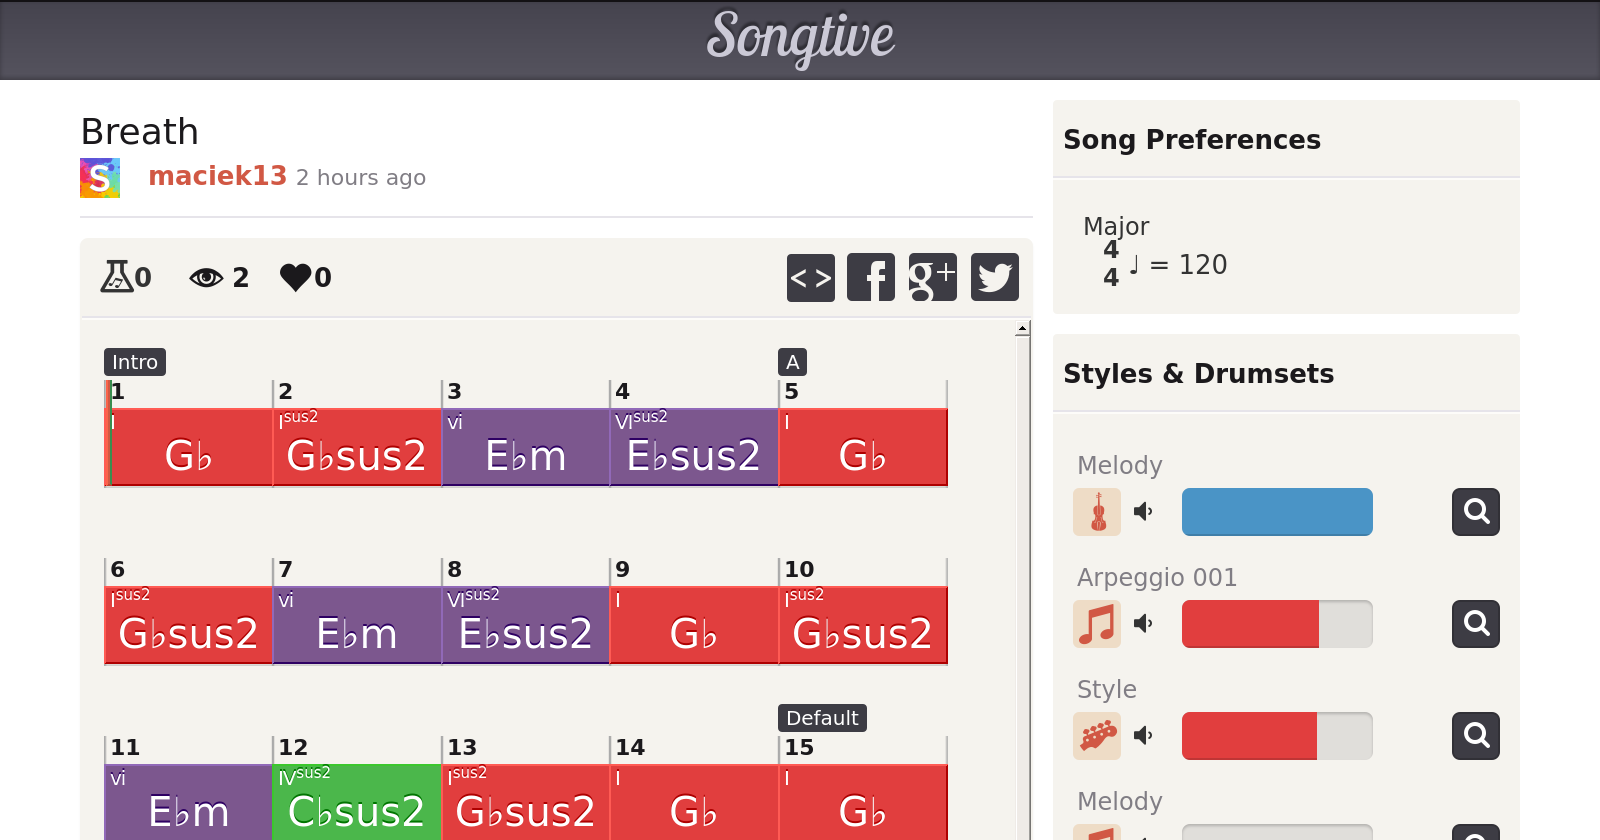Share song on Google Plus
Screen dimensions: 1600x840
point(932,277)
